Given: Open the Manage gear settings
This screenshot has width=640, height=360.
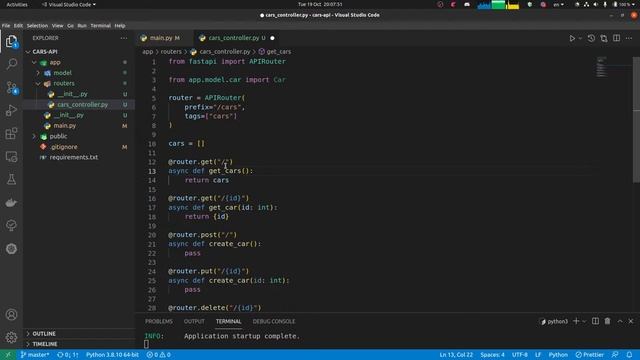Looking at the screenshot, I should tap(11, 338).
